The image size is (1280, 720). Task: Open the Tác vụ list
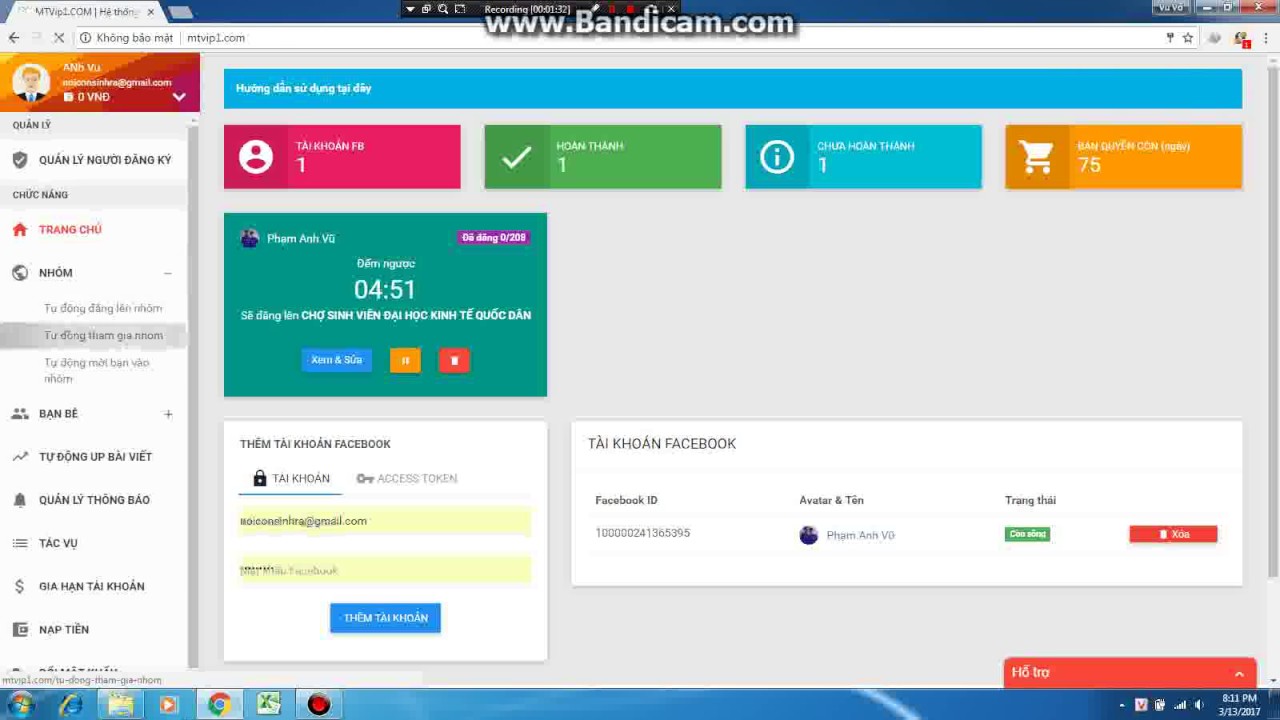tap(58, 543)
